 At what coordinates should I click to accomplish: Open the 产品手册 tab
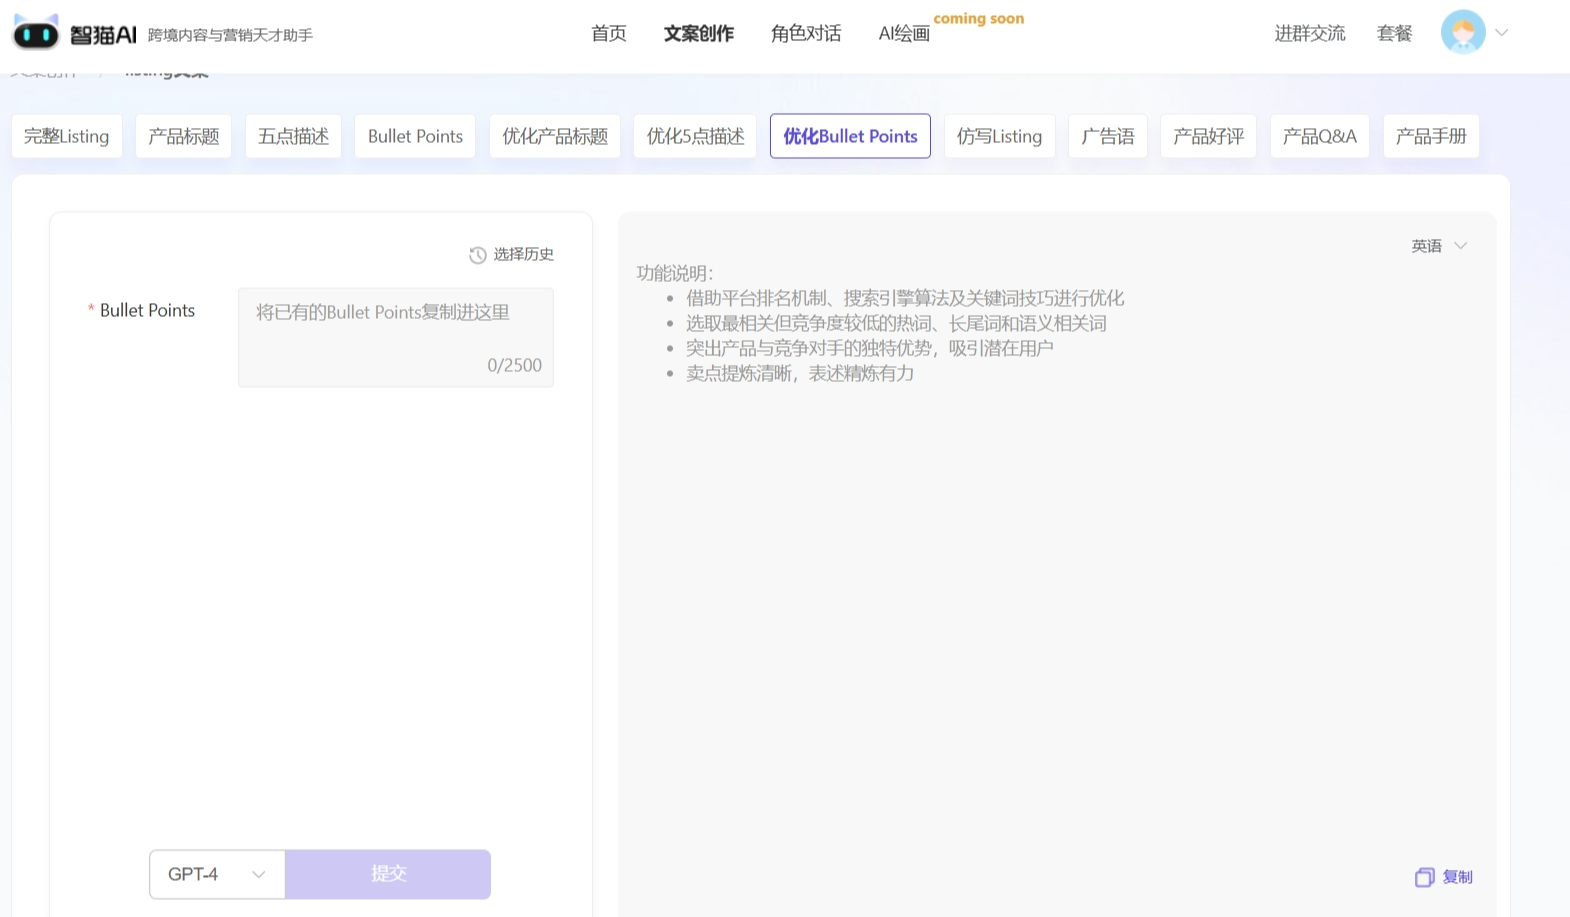1431,136
